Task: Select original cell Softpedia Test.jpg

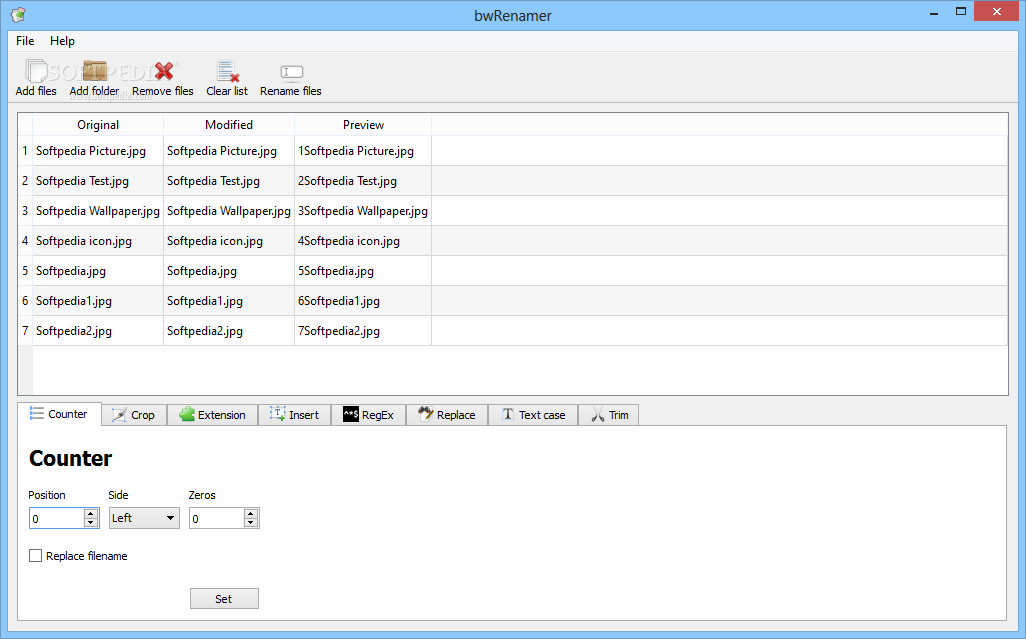Action: coord(98,181)
